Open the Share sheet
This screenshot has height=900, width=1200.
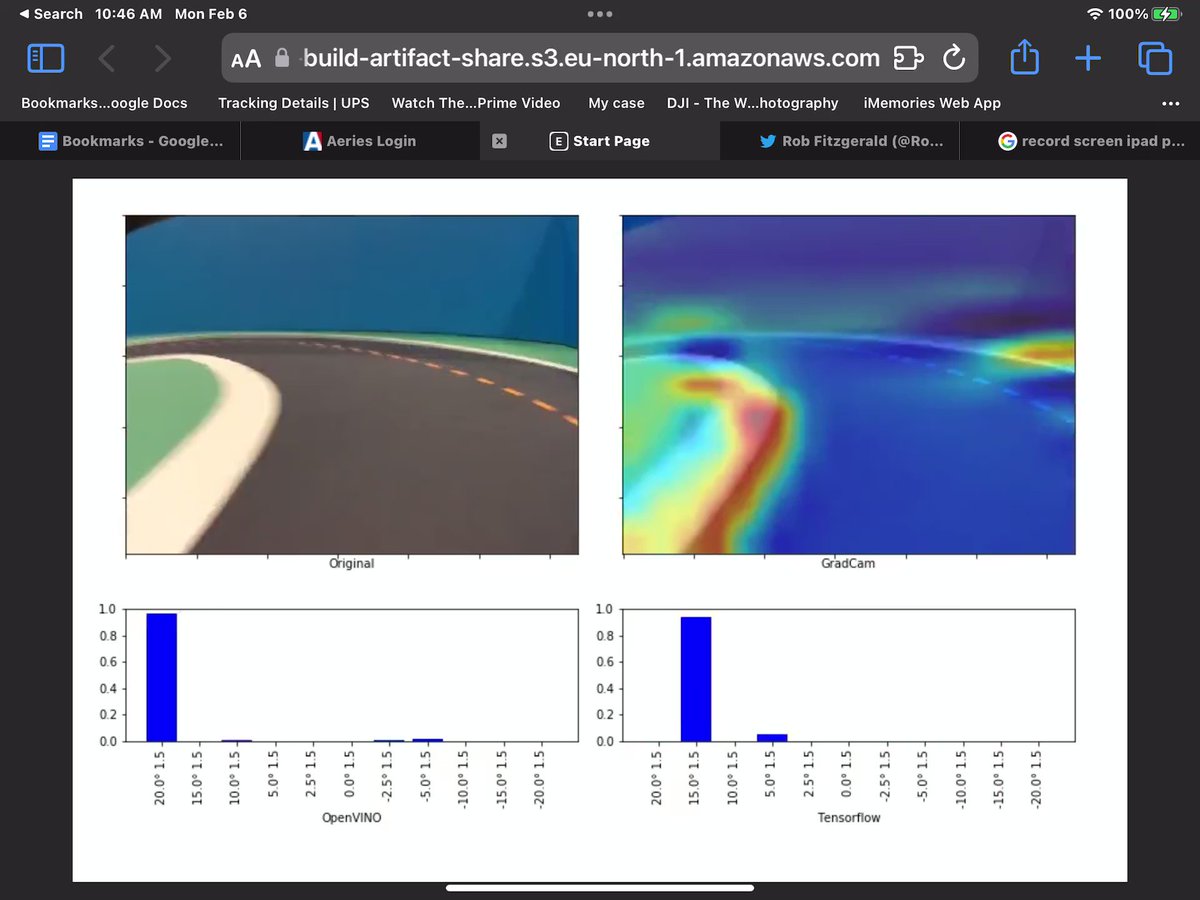[x=1024, y=57]
